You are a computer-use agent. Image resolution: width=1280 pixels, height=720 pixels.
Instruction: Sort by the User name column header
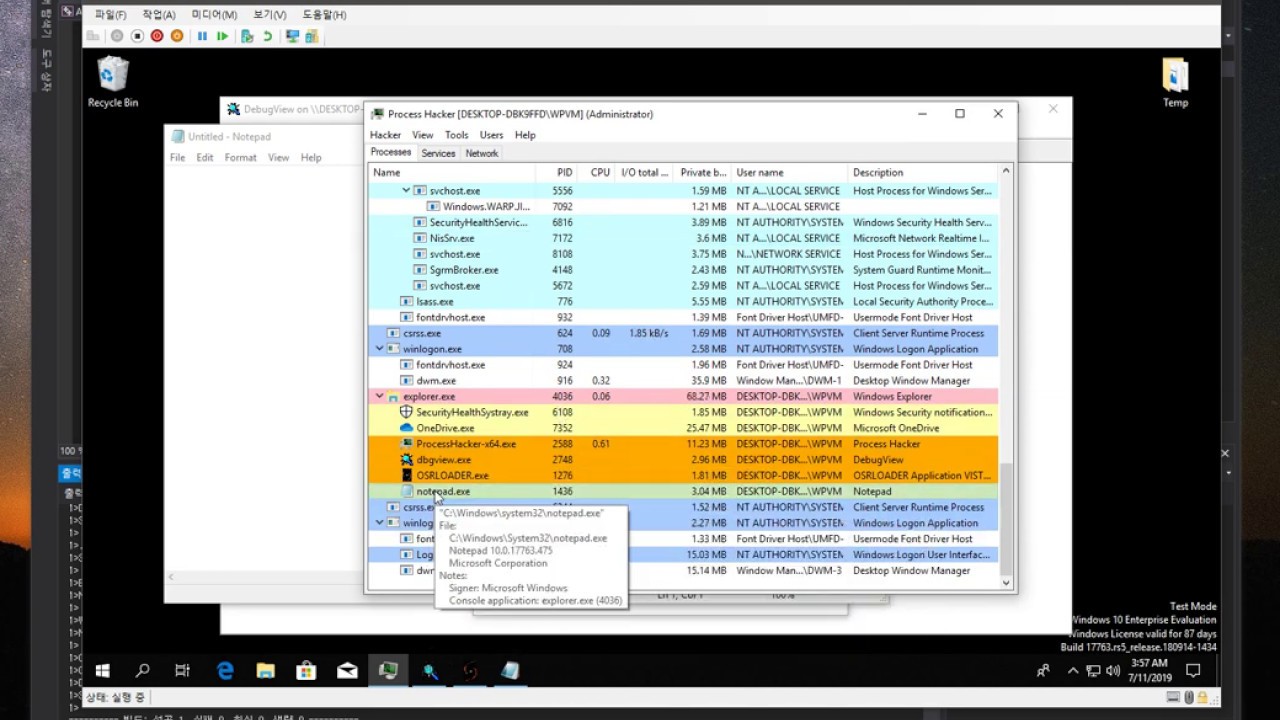tap(789, 172)
